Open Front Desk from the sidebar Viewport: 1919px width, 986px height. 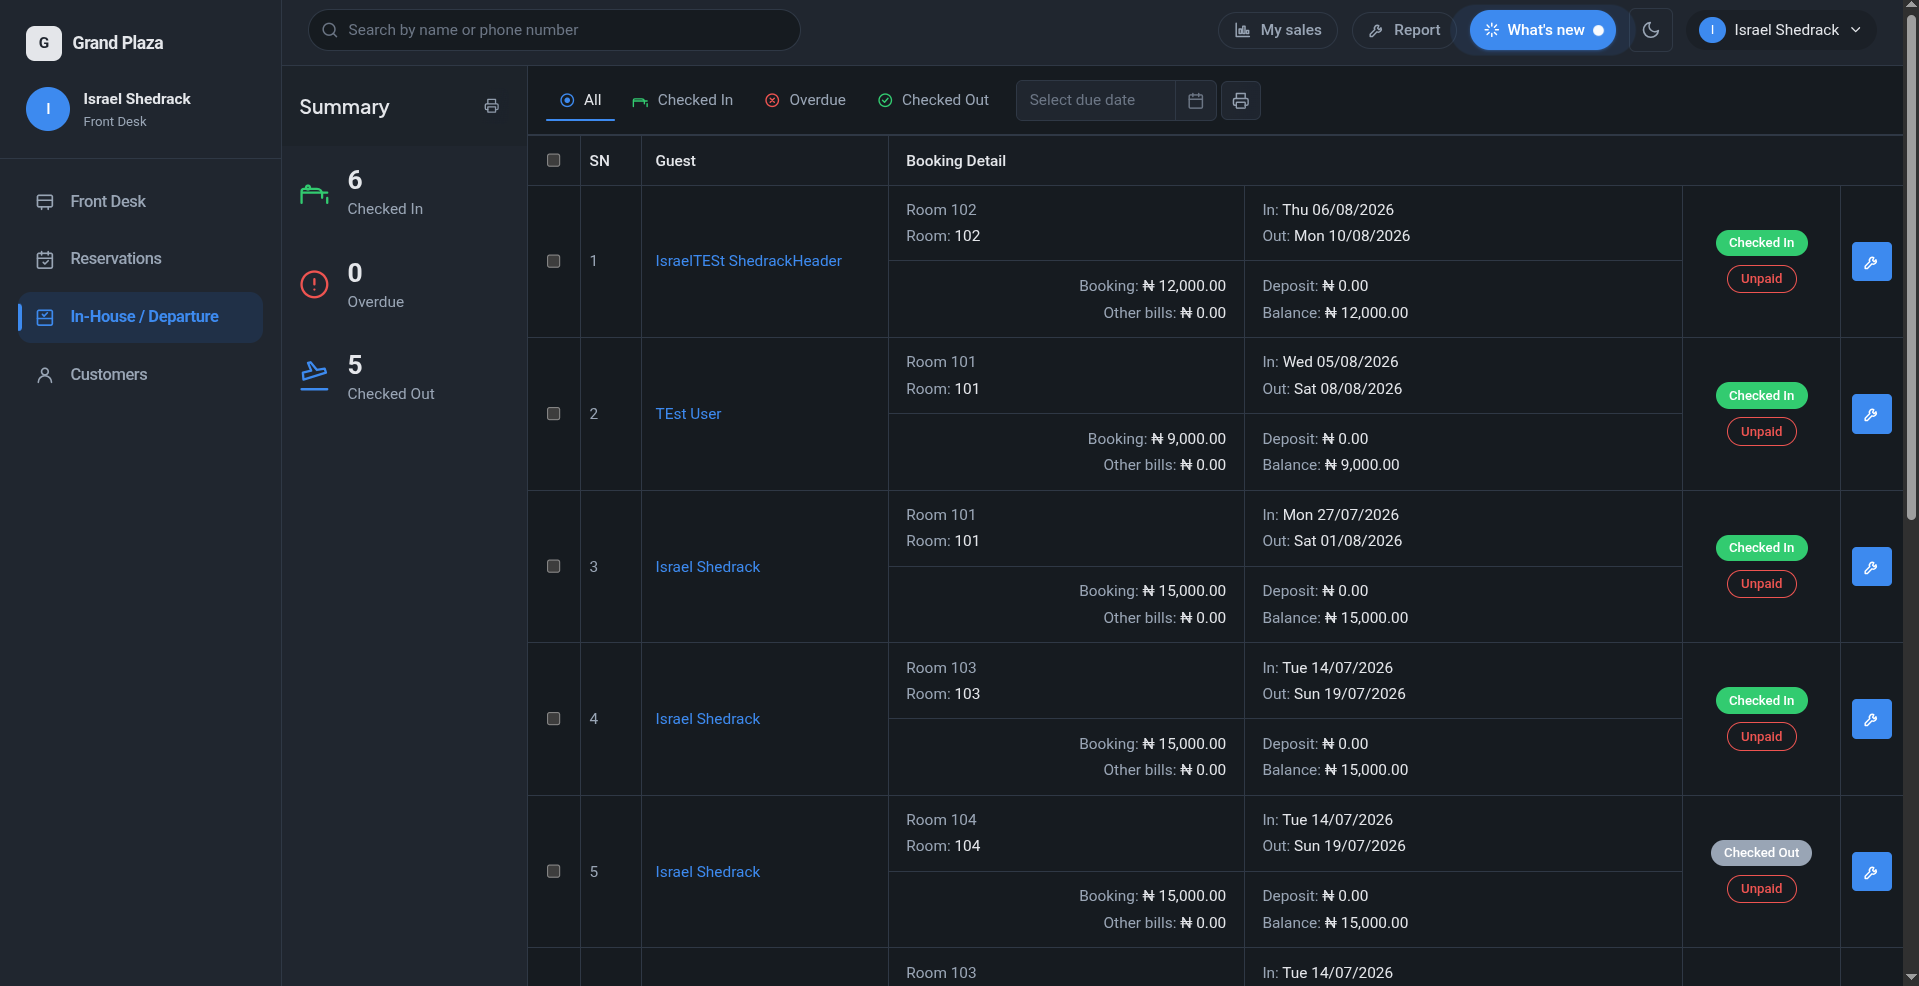pos(140,202)
